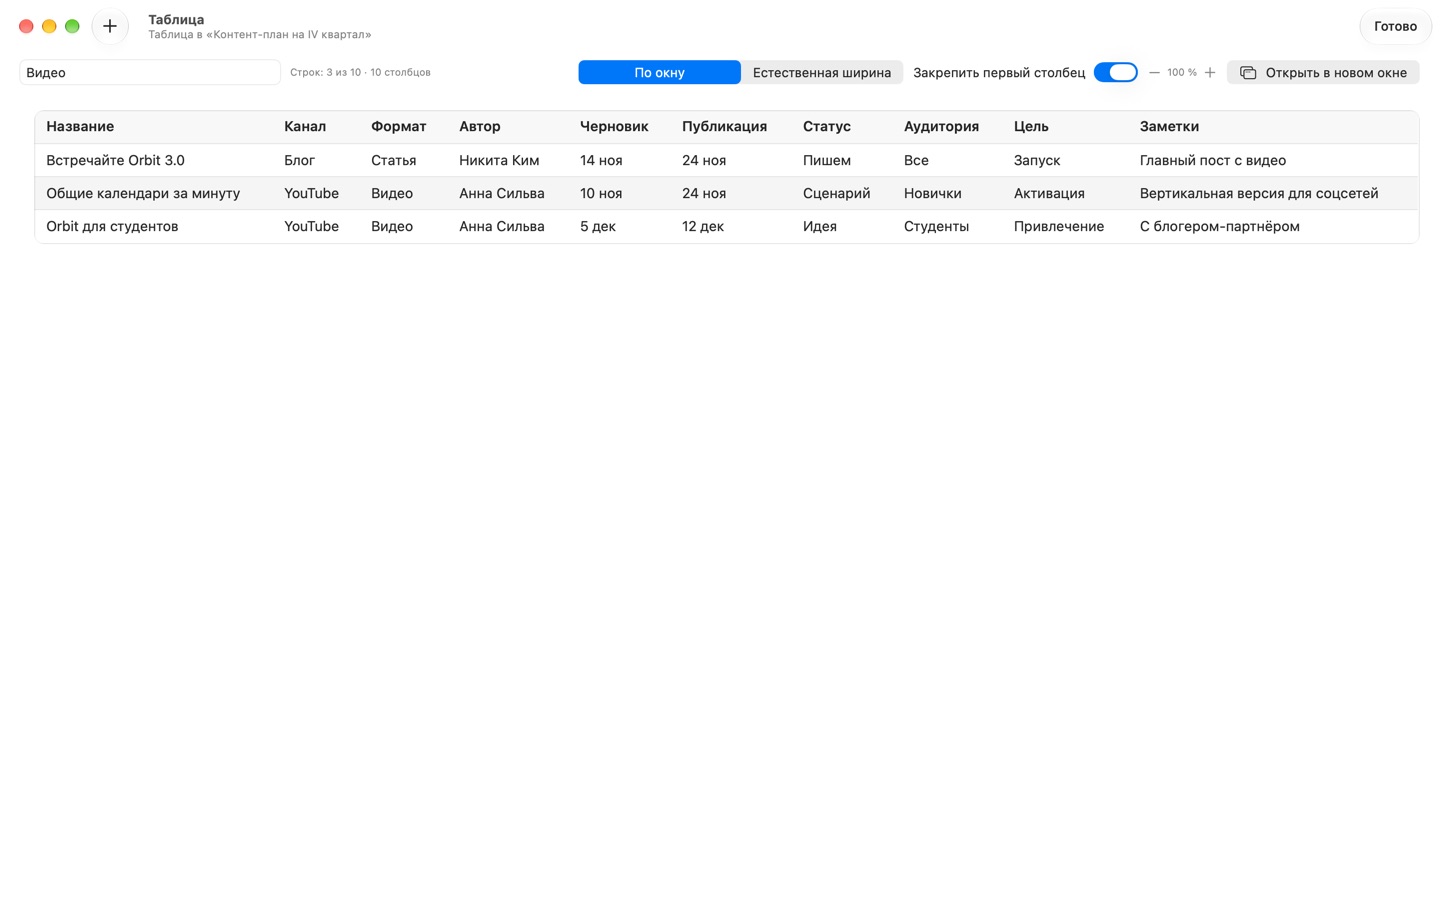Click the Вертикальная версия для соцсетей note

1259,193
